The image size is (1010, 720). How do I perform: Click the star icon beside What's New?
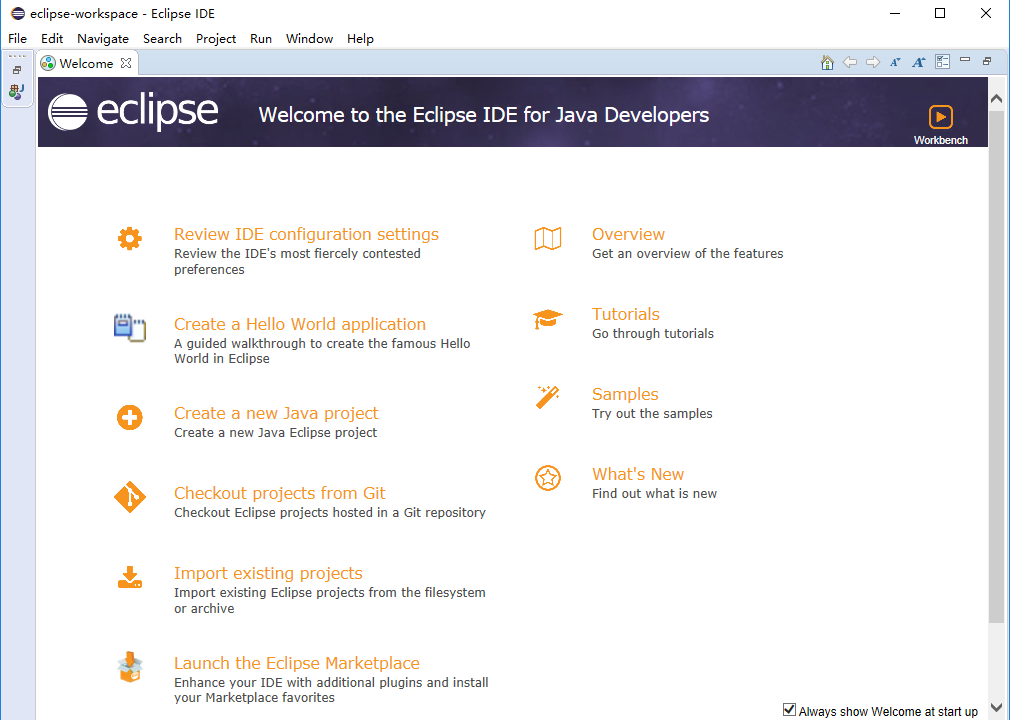[x=548, y=478]
